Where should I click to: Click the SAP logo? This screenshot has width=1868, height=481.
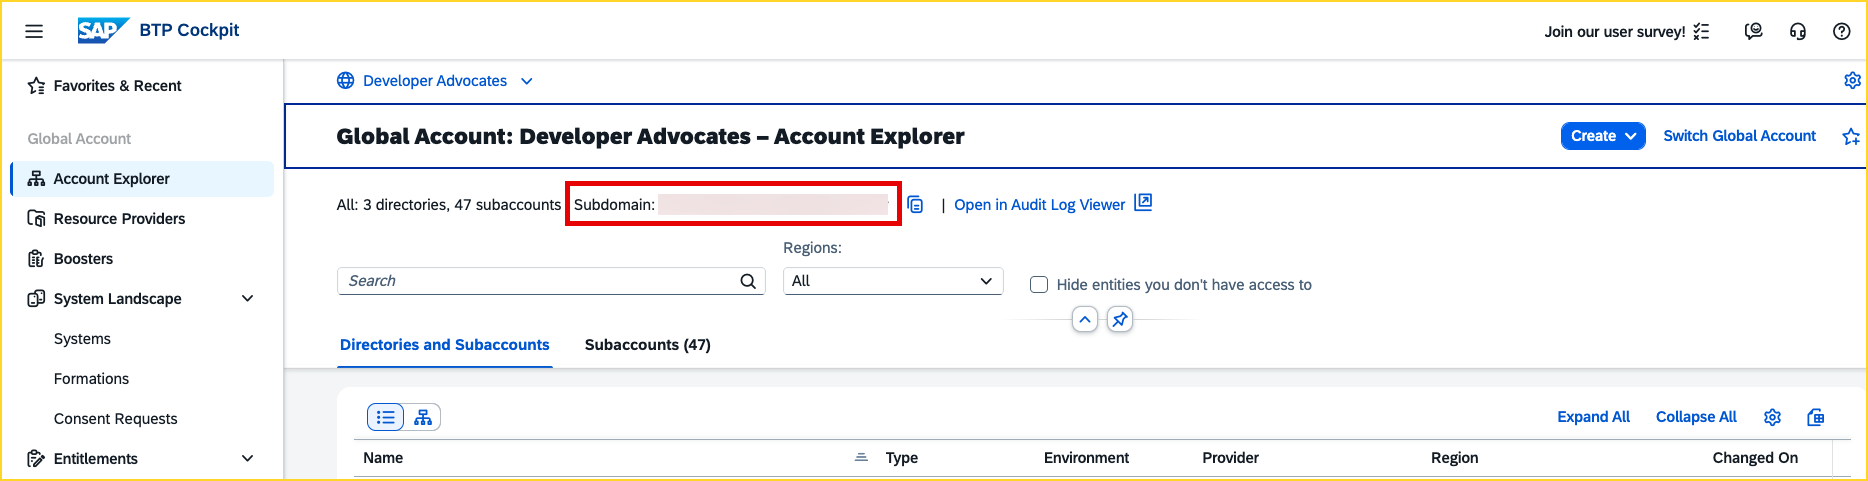coord(103,31)
